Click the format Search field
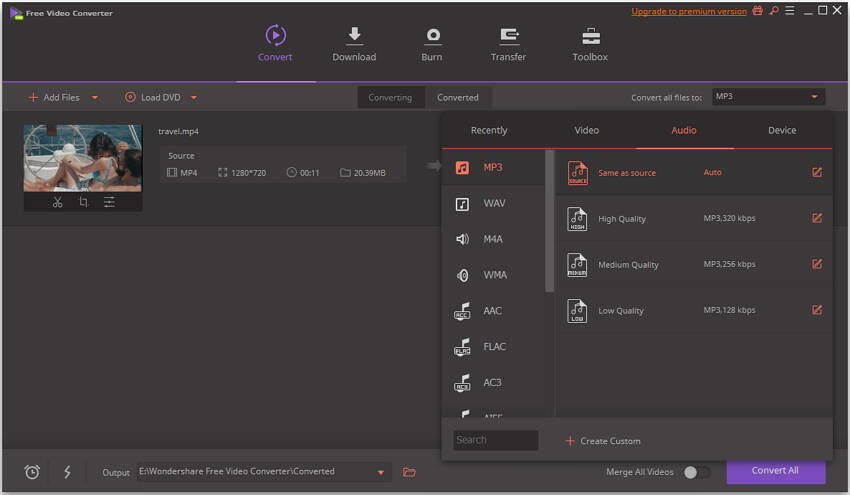Viewport: 850px width, 495px height. [495, 440]
